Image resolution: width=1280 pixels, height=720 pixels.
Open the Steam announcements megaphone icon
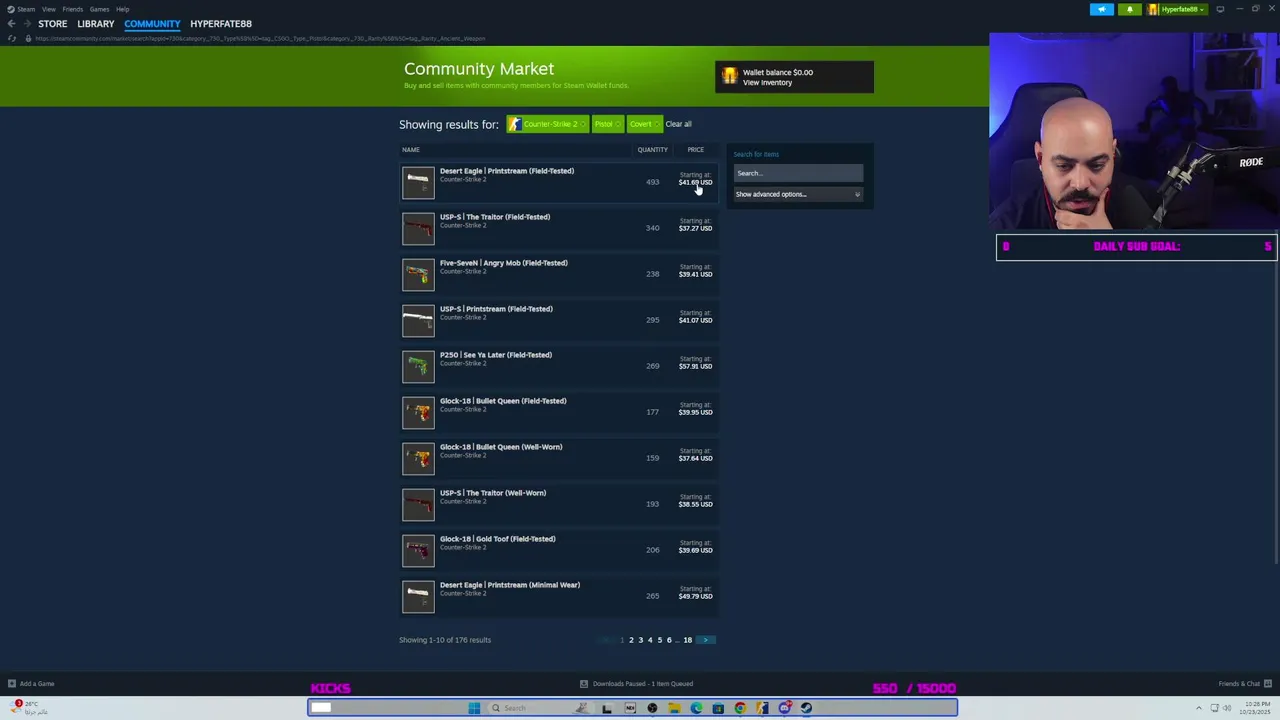tap(1102, 9)
